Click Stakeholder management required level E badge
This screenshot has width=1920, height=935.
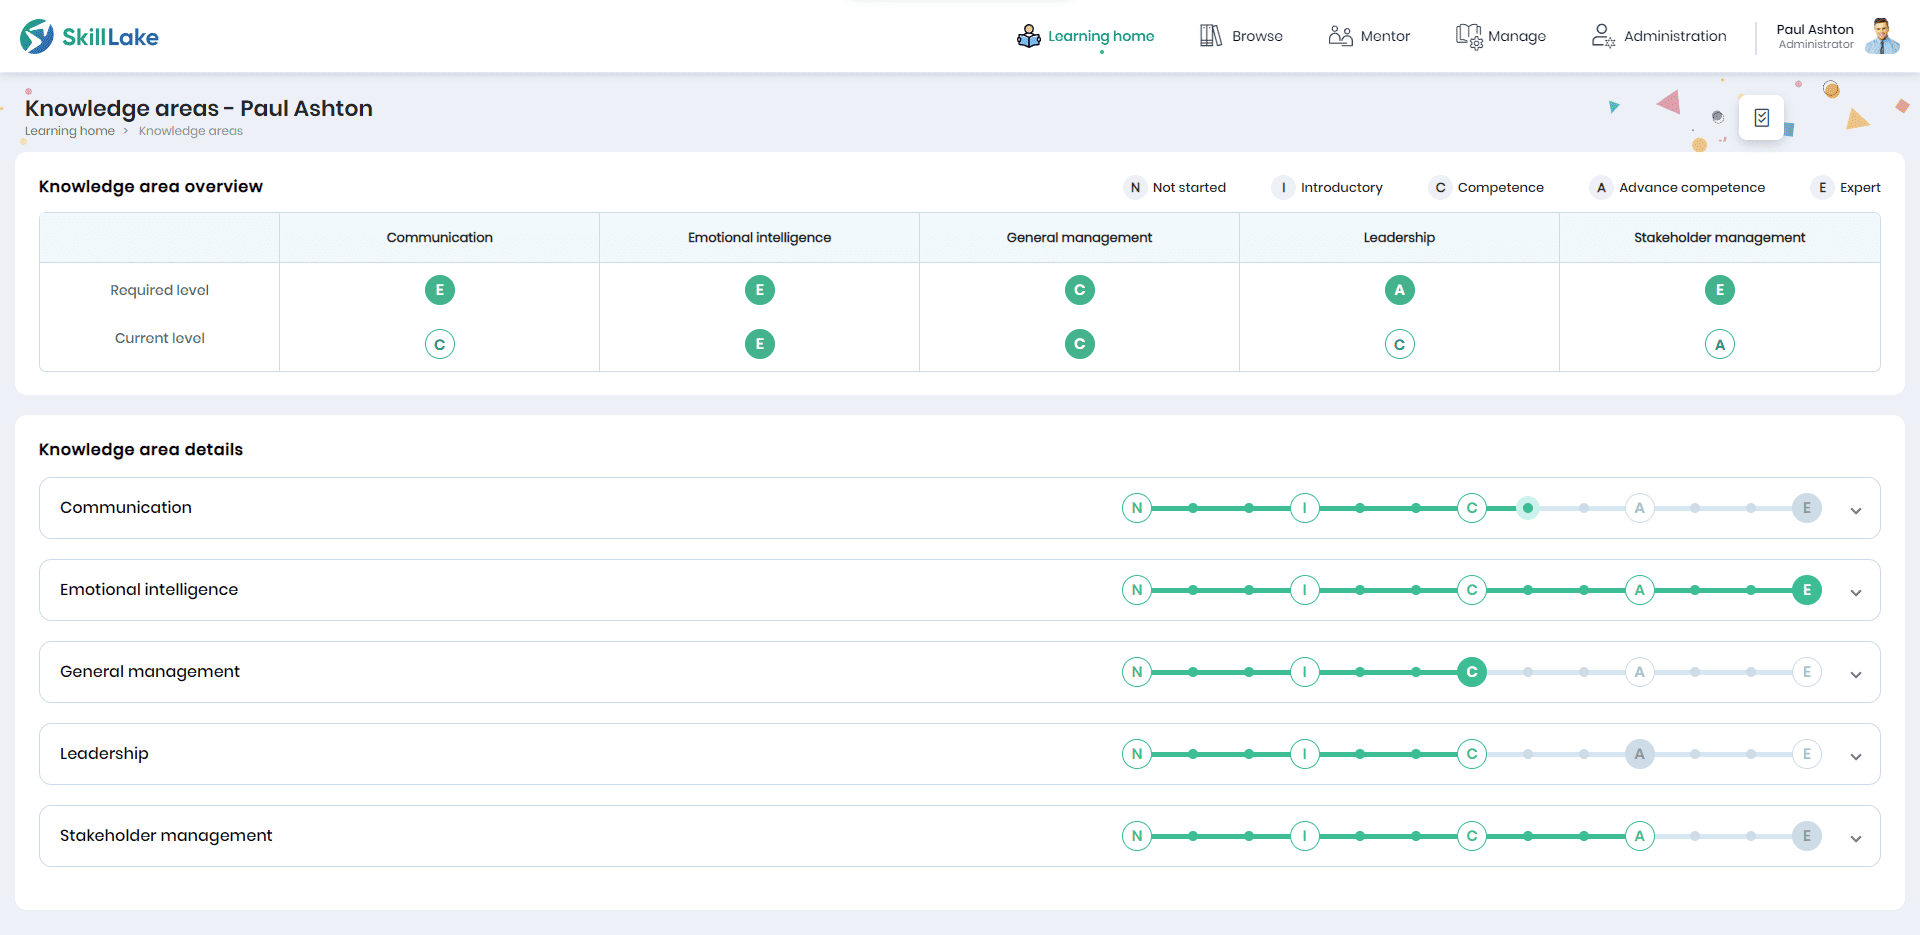1719,290
